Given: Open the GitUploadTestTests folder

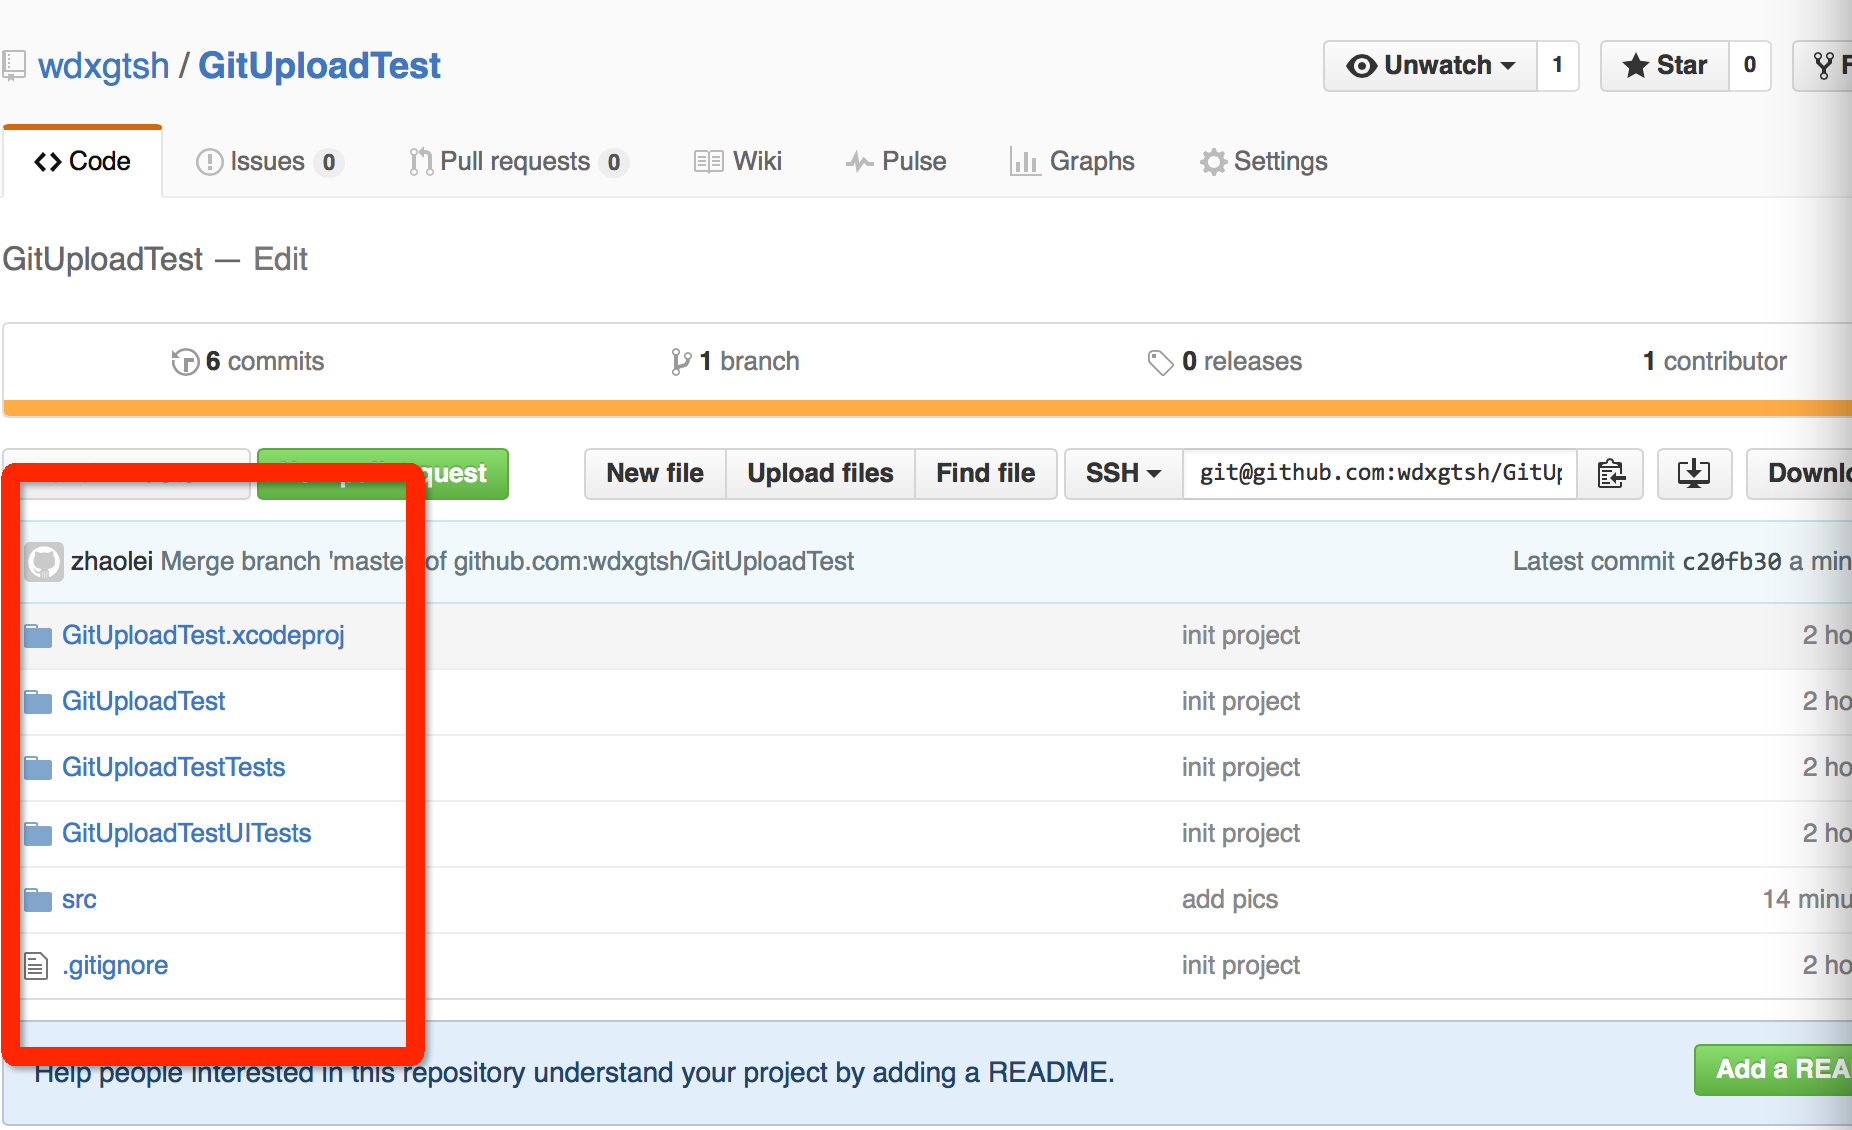Looking at the screenshot, I should click(x=173, y=768).
